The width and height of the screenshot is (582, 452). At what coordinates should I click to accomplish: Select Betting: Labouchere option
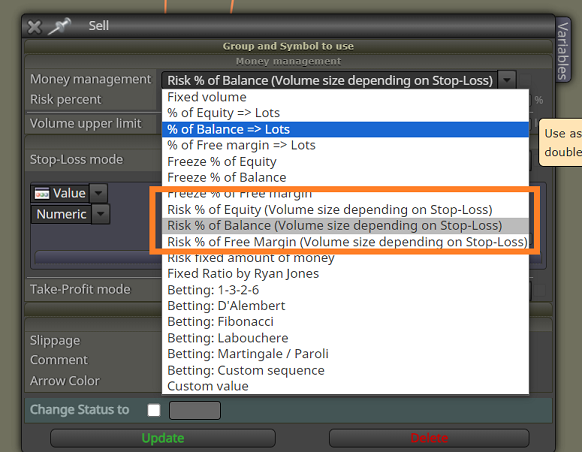click(345, 338)
